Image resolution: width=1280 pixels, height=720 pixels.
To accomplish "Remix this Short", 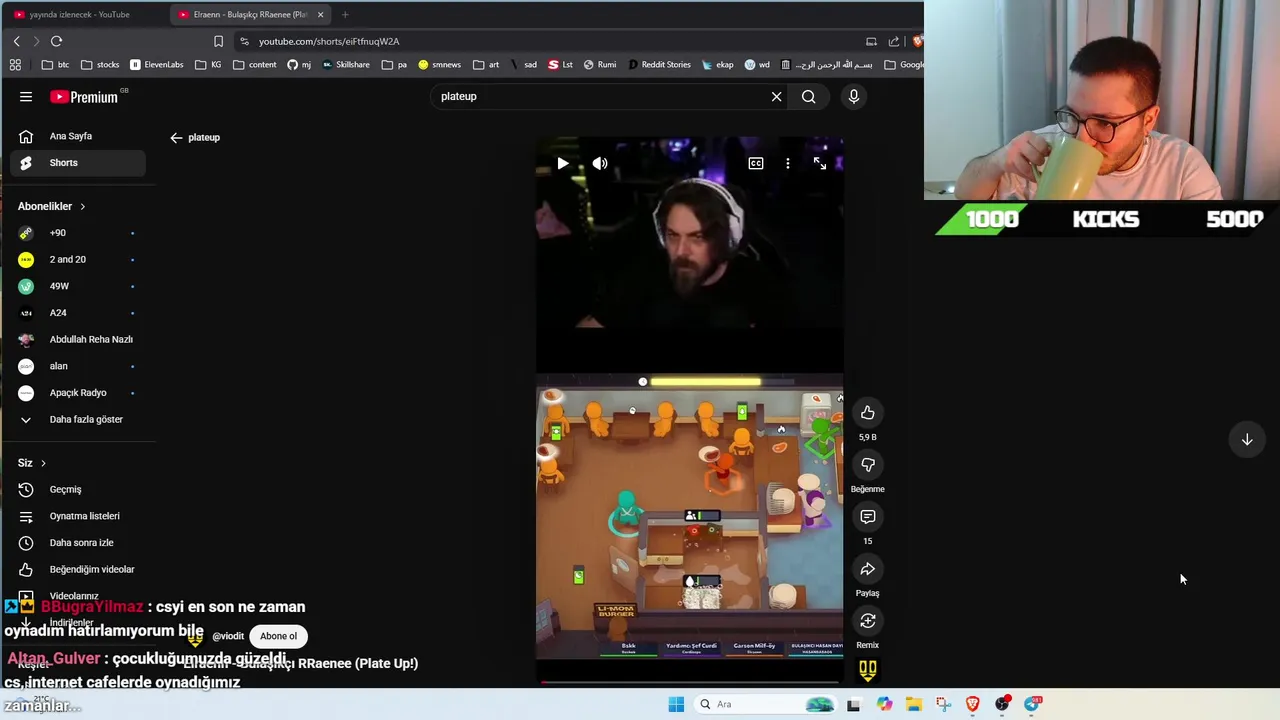I will (x=867, y=621).
